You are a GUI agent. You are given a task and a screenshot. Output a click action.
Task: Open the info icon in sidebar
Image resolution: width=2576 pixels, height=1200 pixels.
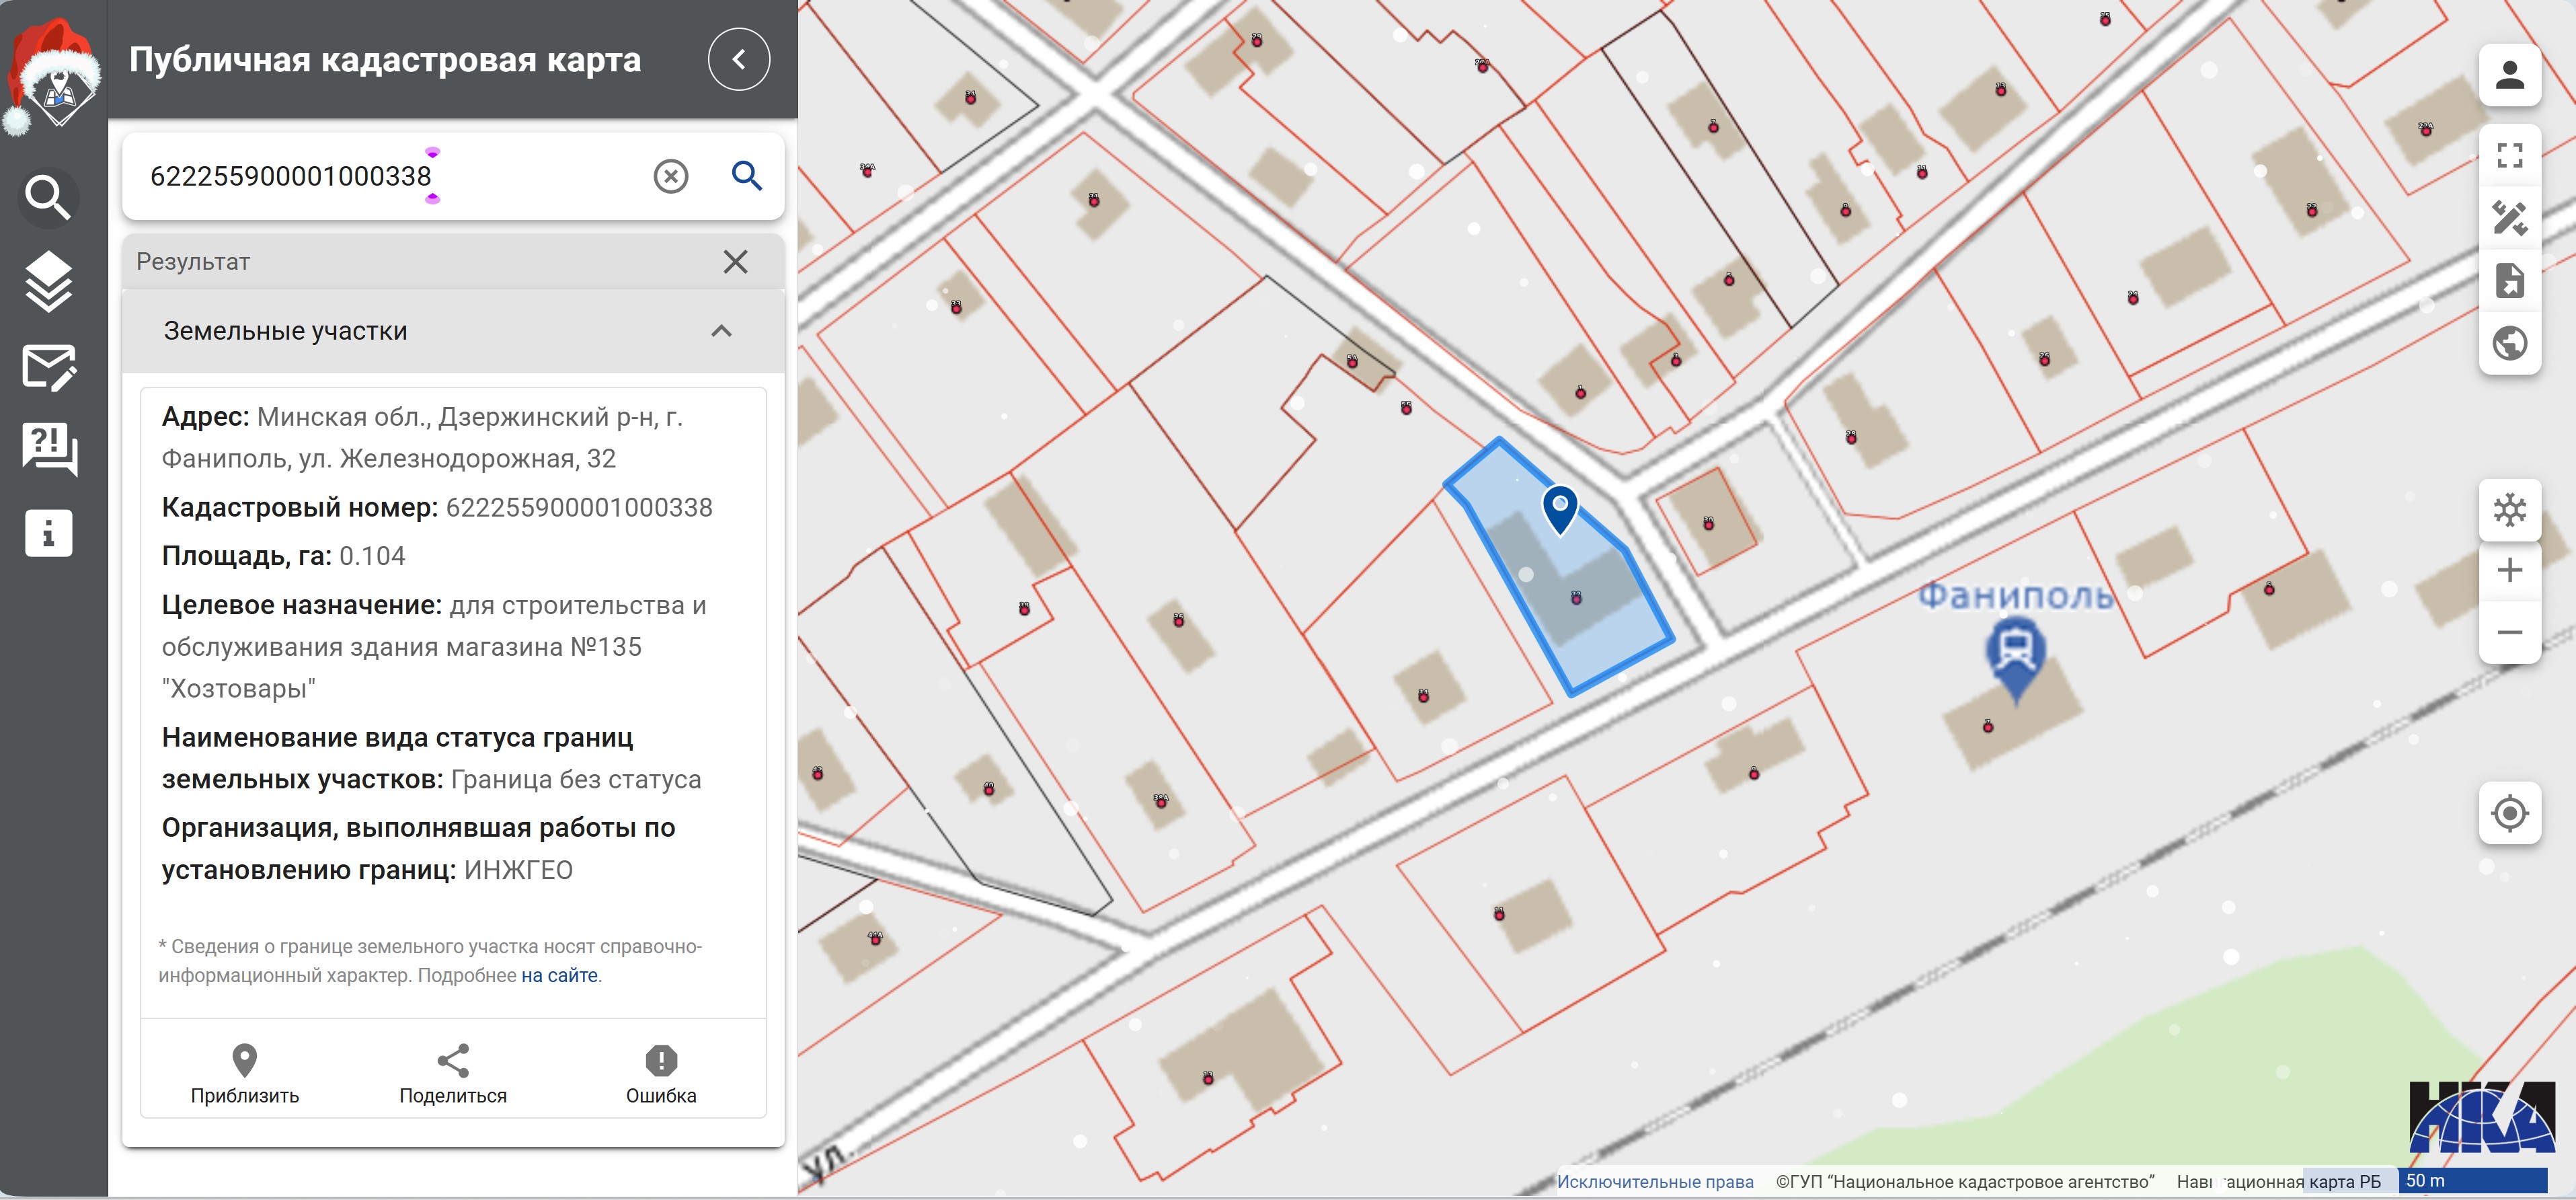click(48, 533)
